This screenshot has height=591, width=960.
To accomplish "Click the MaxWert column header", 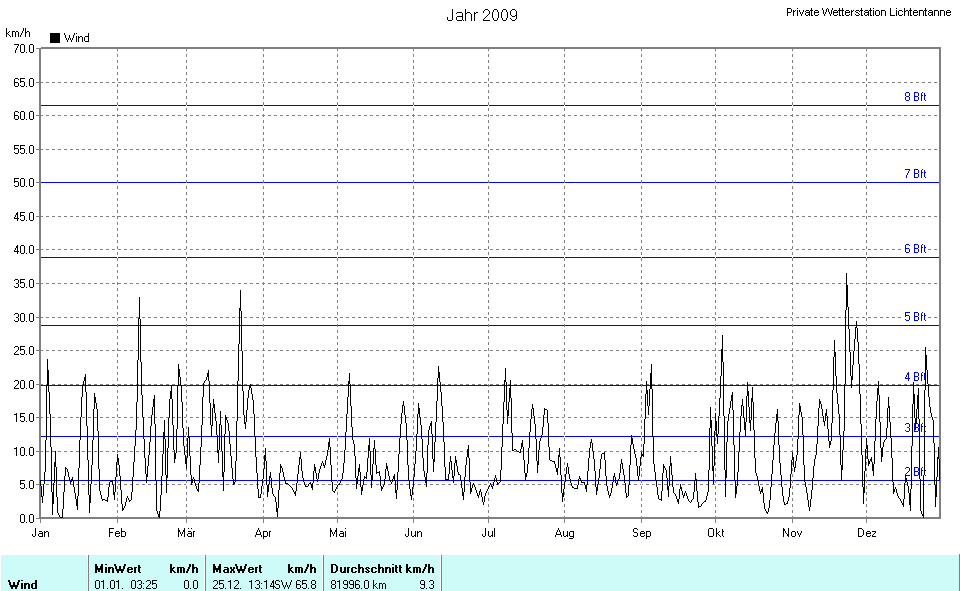I will tap(236, 568).
